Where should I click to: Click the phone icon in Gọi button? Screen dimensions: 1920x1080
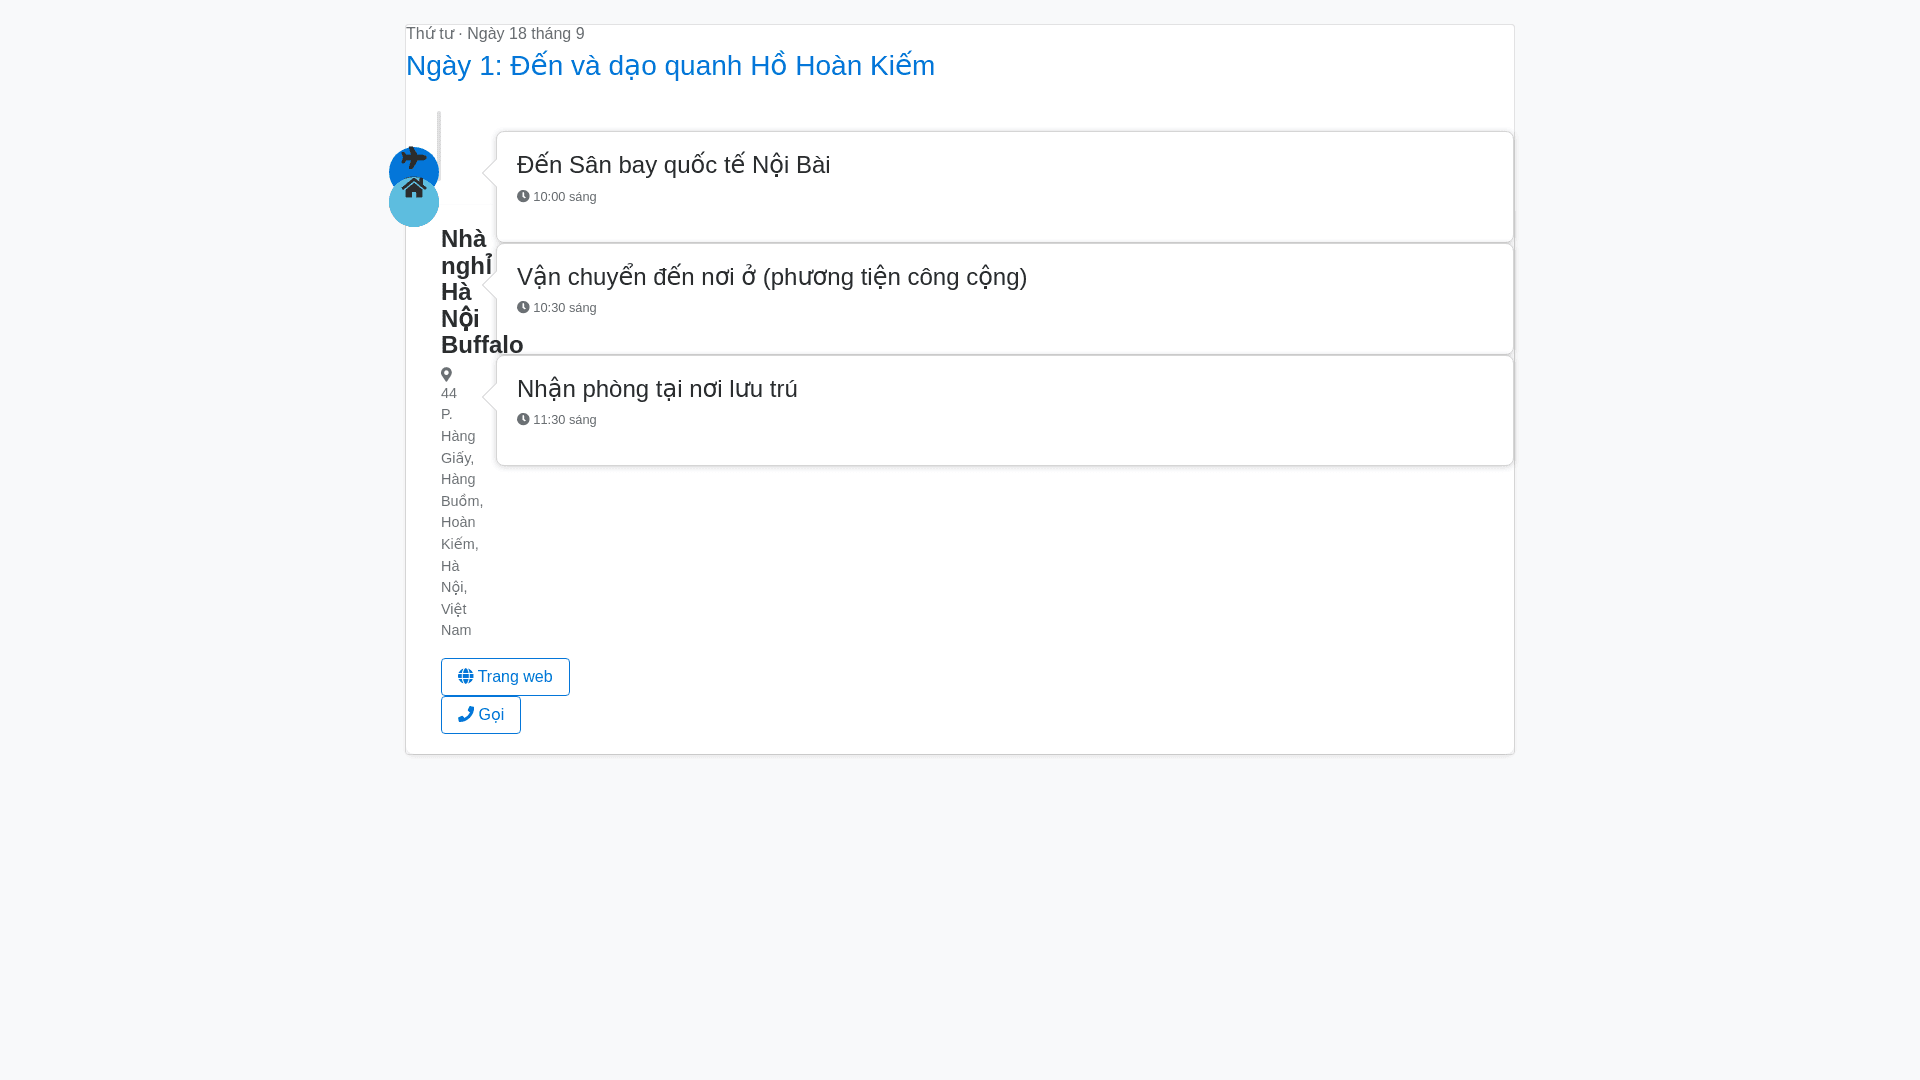pyautogui.click(x=466, y=715)
